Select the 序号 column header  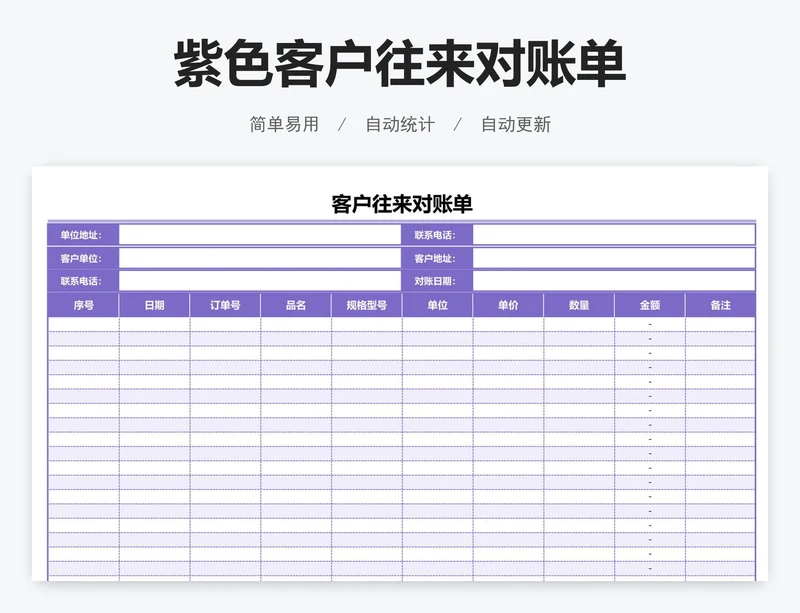[x=84, y=305]
